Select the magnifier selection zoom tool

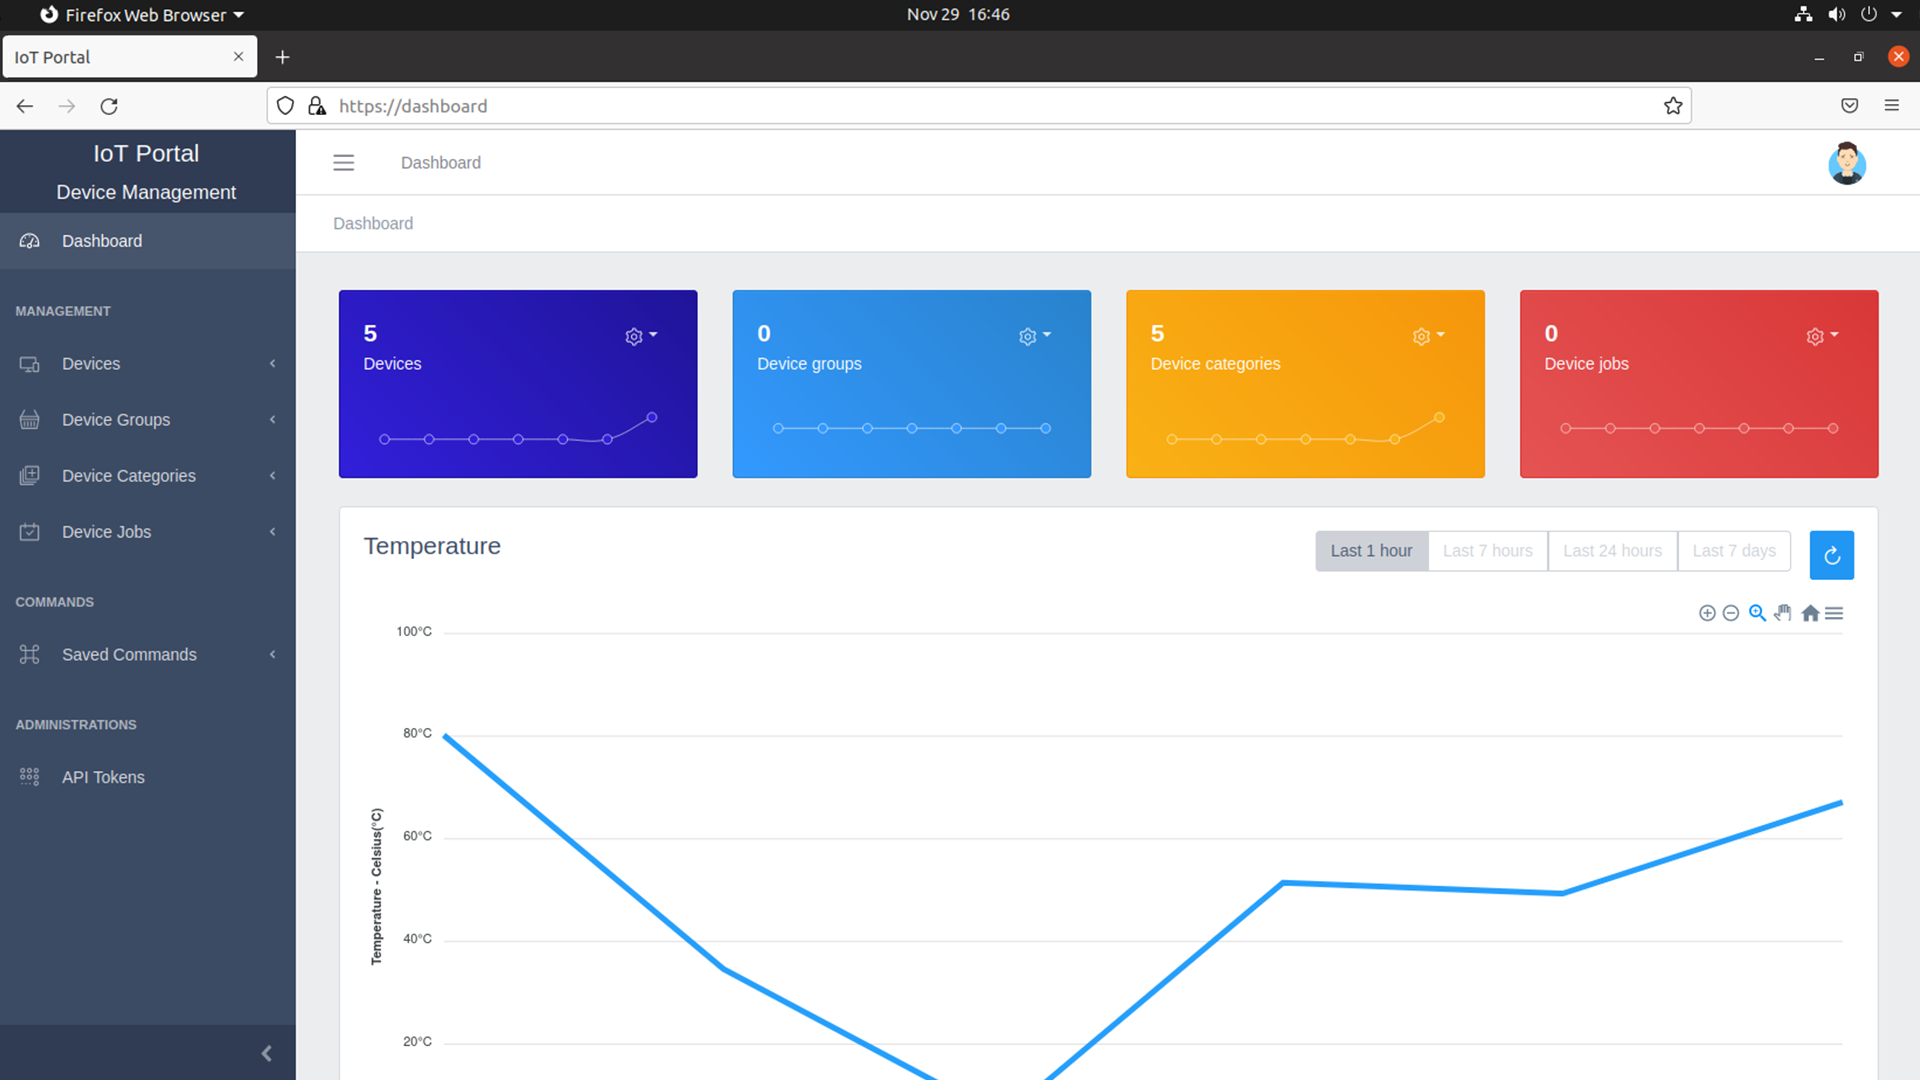click(1757, 613)
